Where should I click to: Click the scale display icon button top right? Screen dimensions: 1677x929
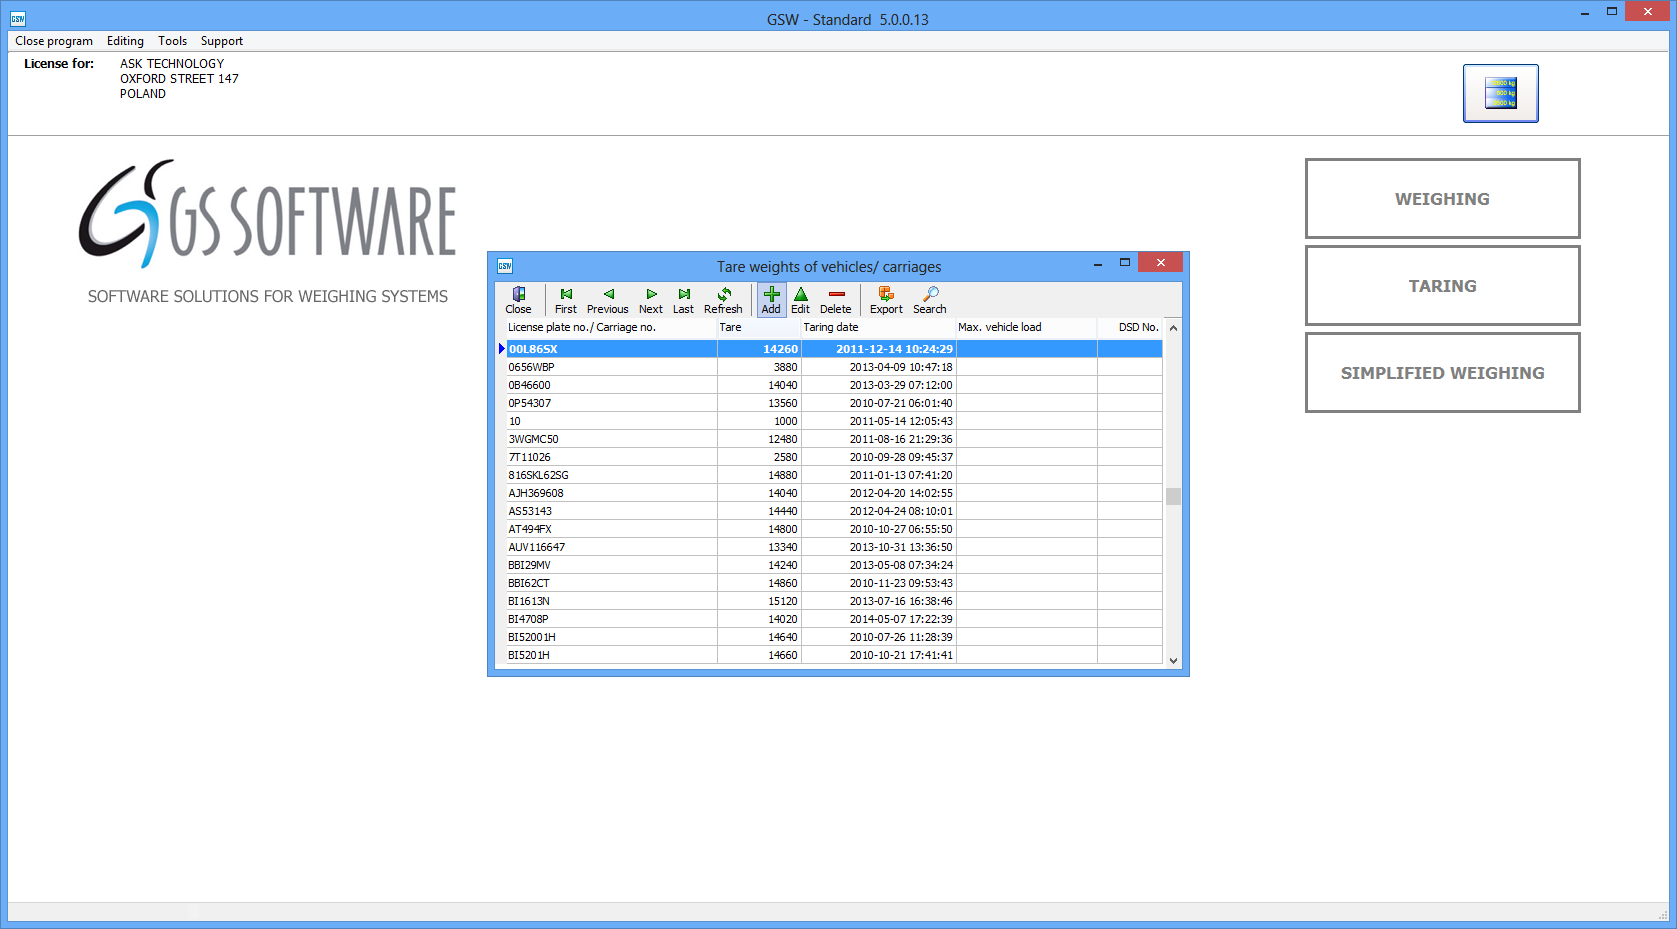pyautogui.click(x=1500, y=93)
